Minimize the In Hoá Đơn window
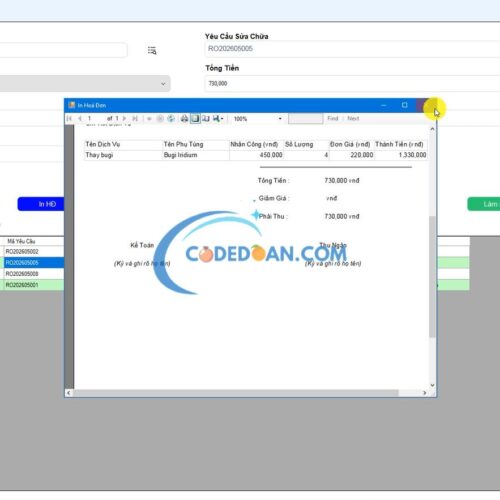 click(384, 105)
